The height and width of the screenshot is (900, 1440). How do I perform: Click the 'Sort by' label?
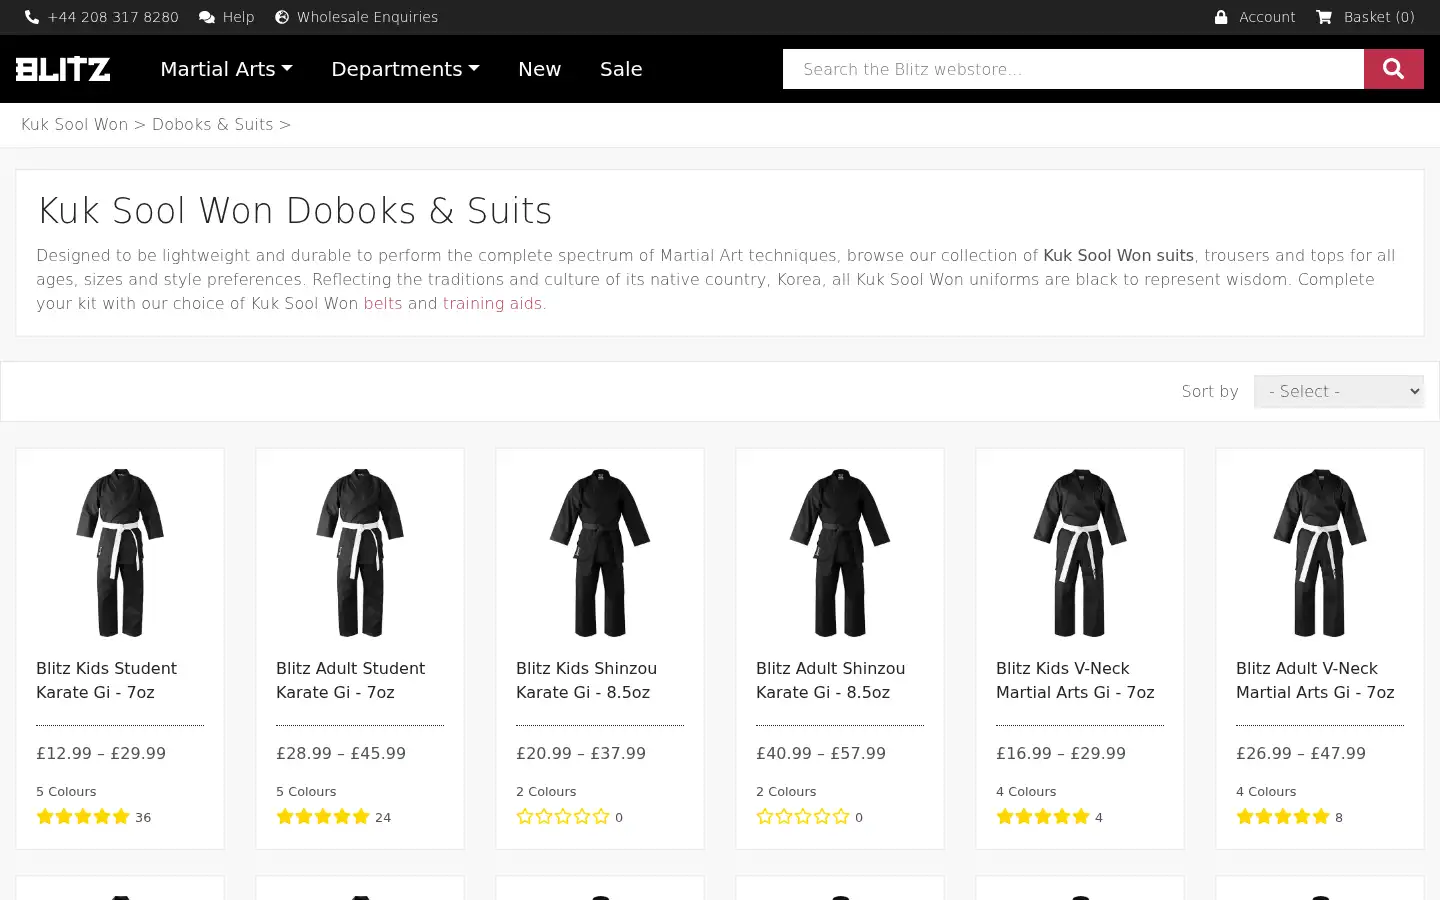[1210, 392]
